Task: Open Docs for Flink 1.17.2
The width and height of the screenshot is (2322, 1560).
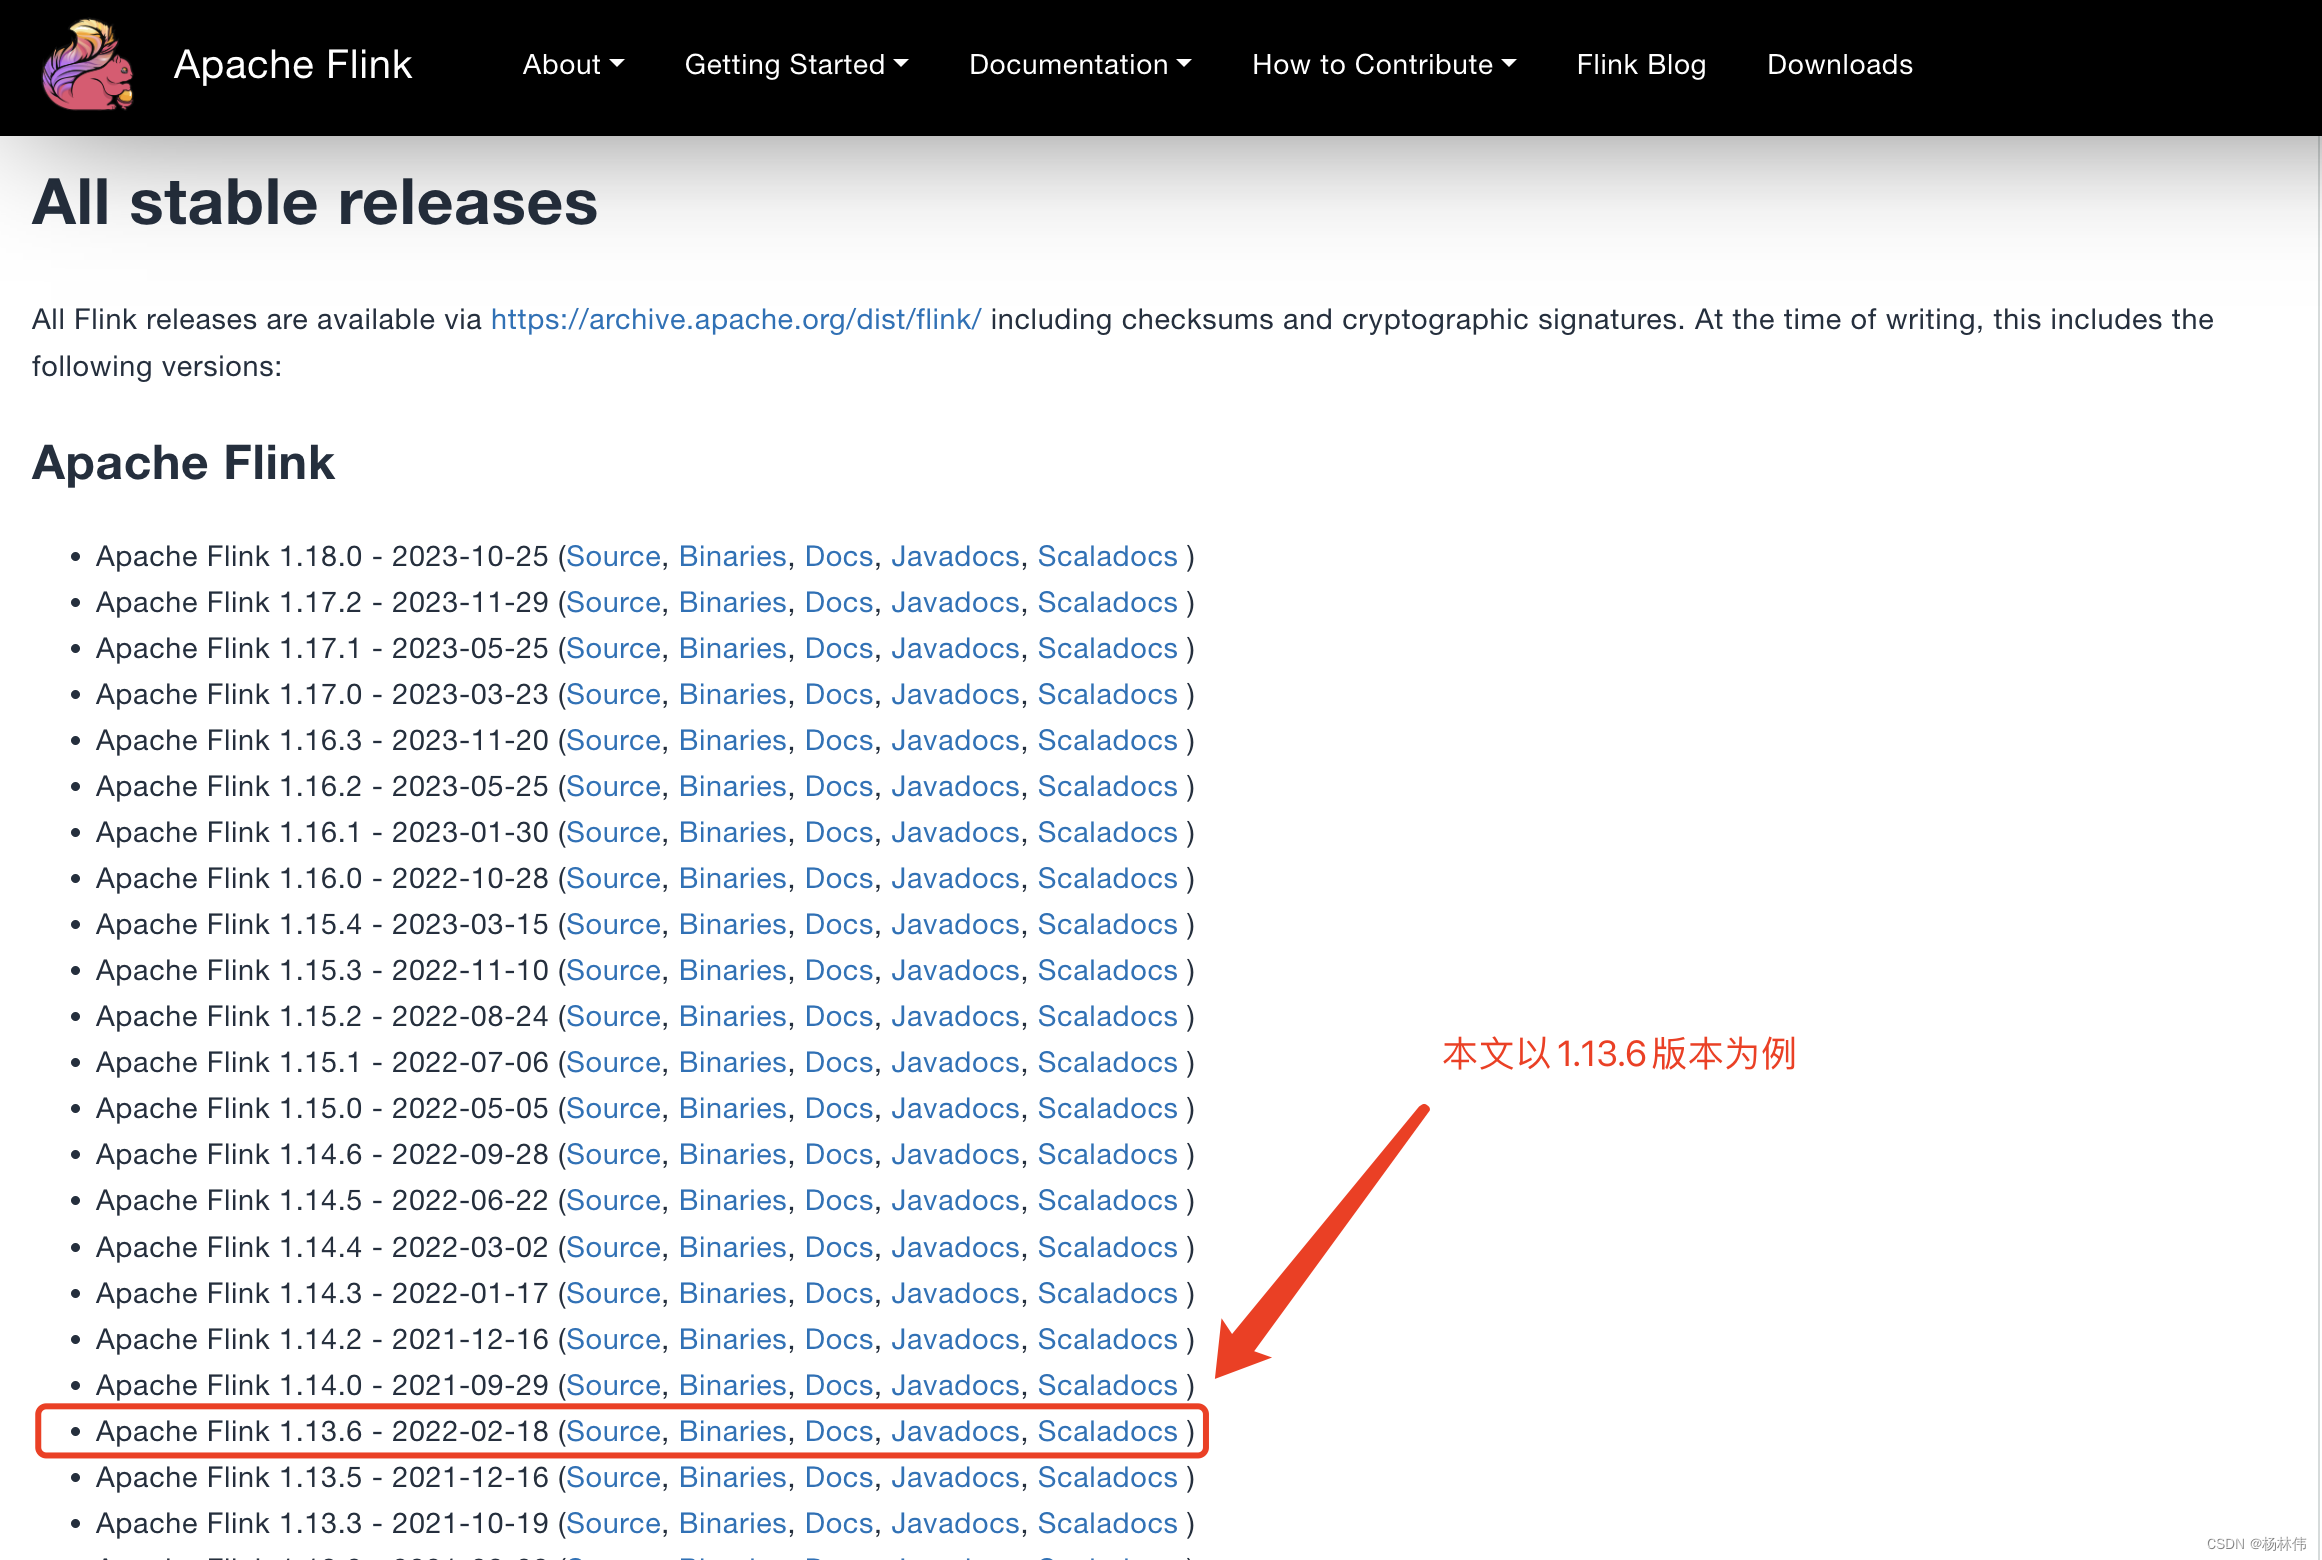Action: [838, 602]
